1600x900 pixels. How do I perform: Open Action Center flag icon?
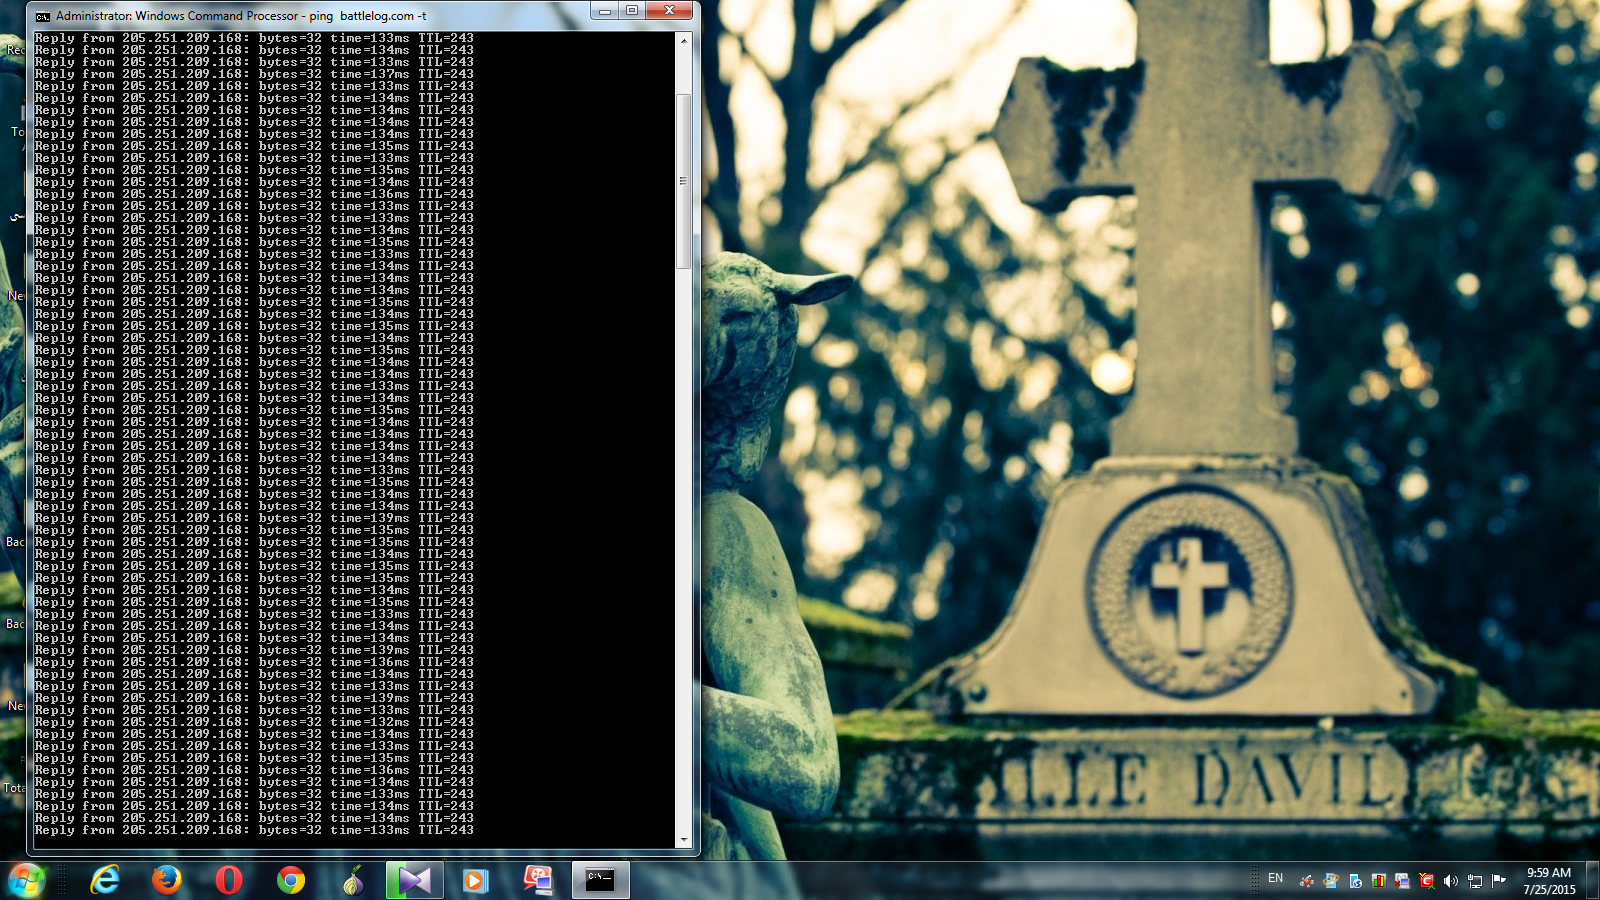1498,880
